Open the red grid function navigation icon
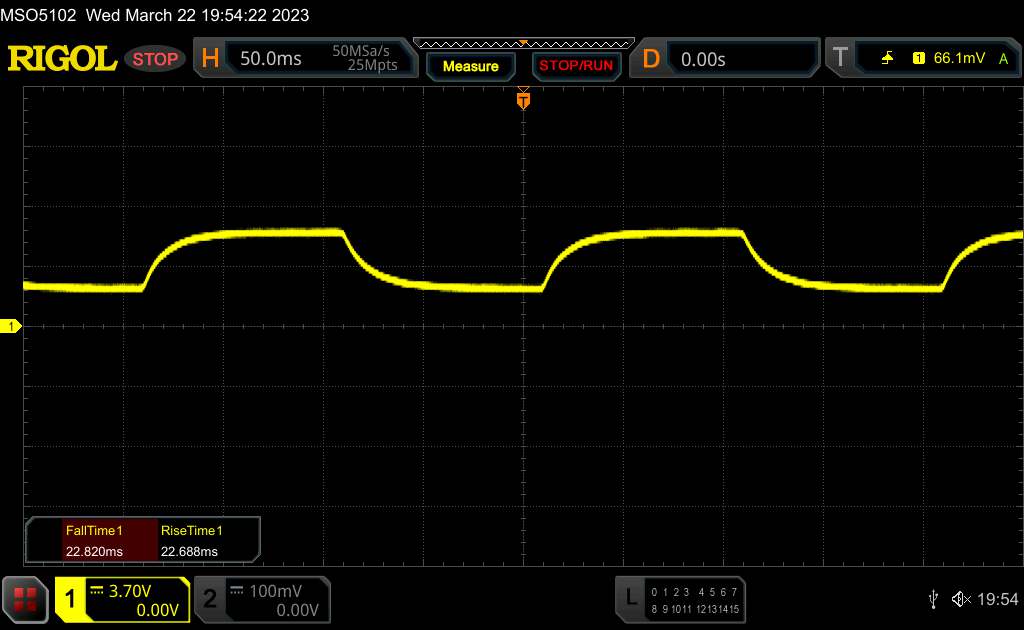The width and height of the screenshot is (1024, 630). [x=25, y=599]
